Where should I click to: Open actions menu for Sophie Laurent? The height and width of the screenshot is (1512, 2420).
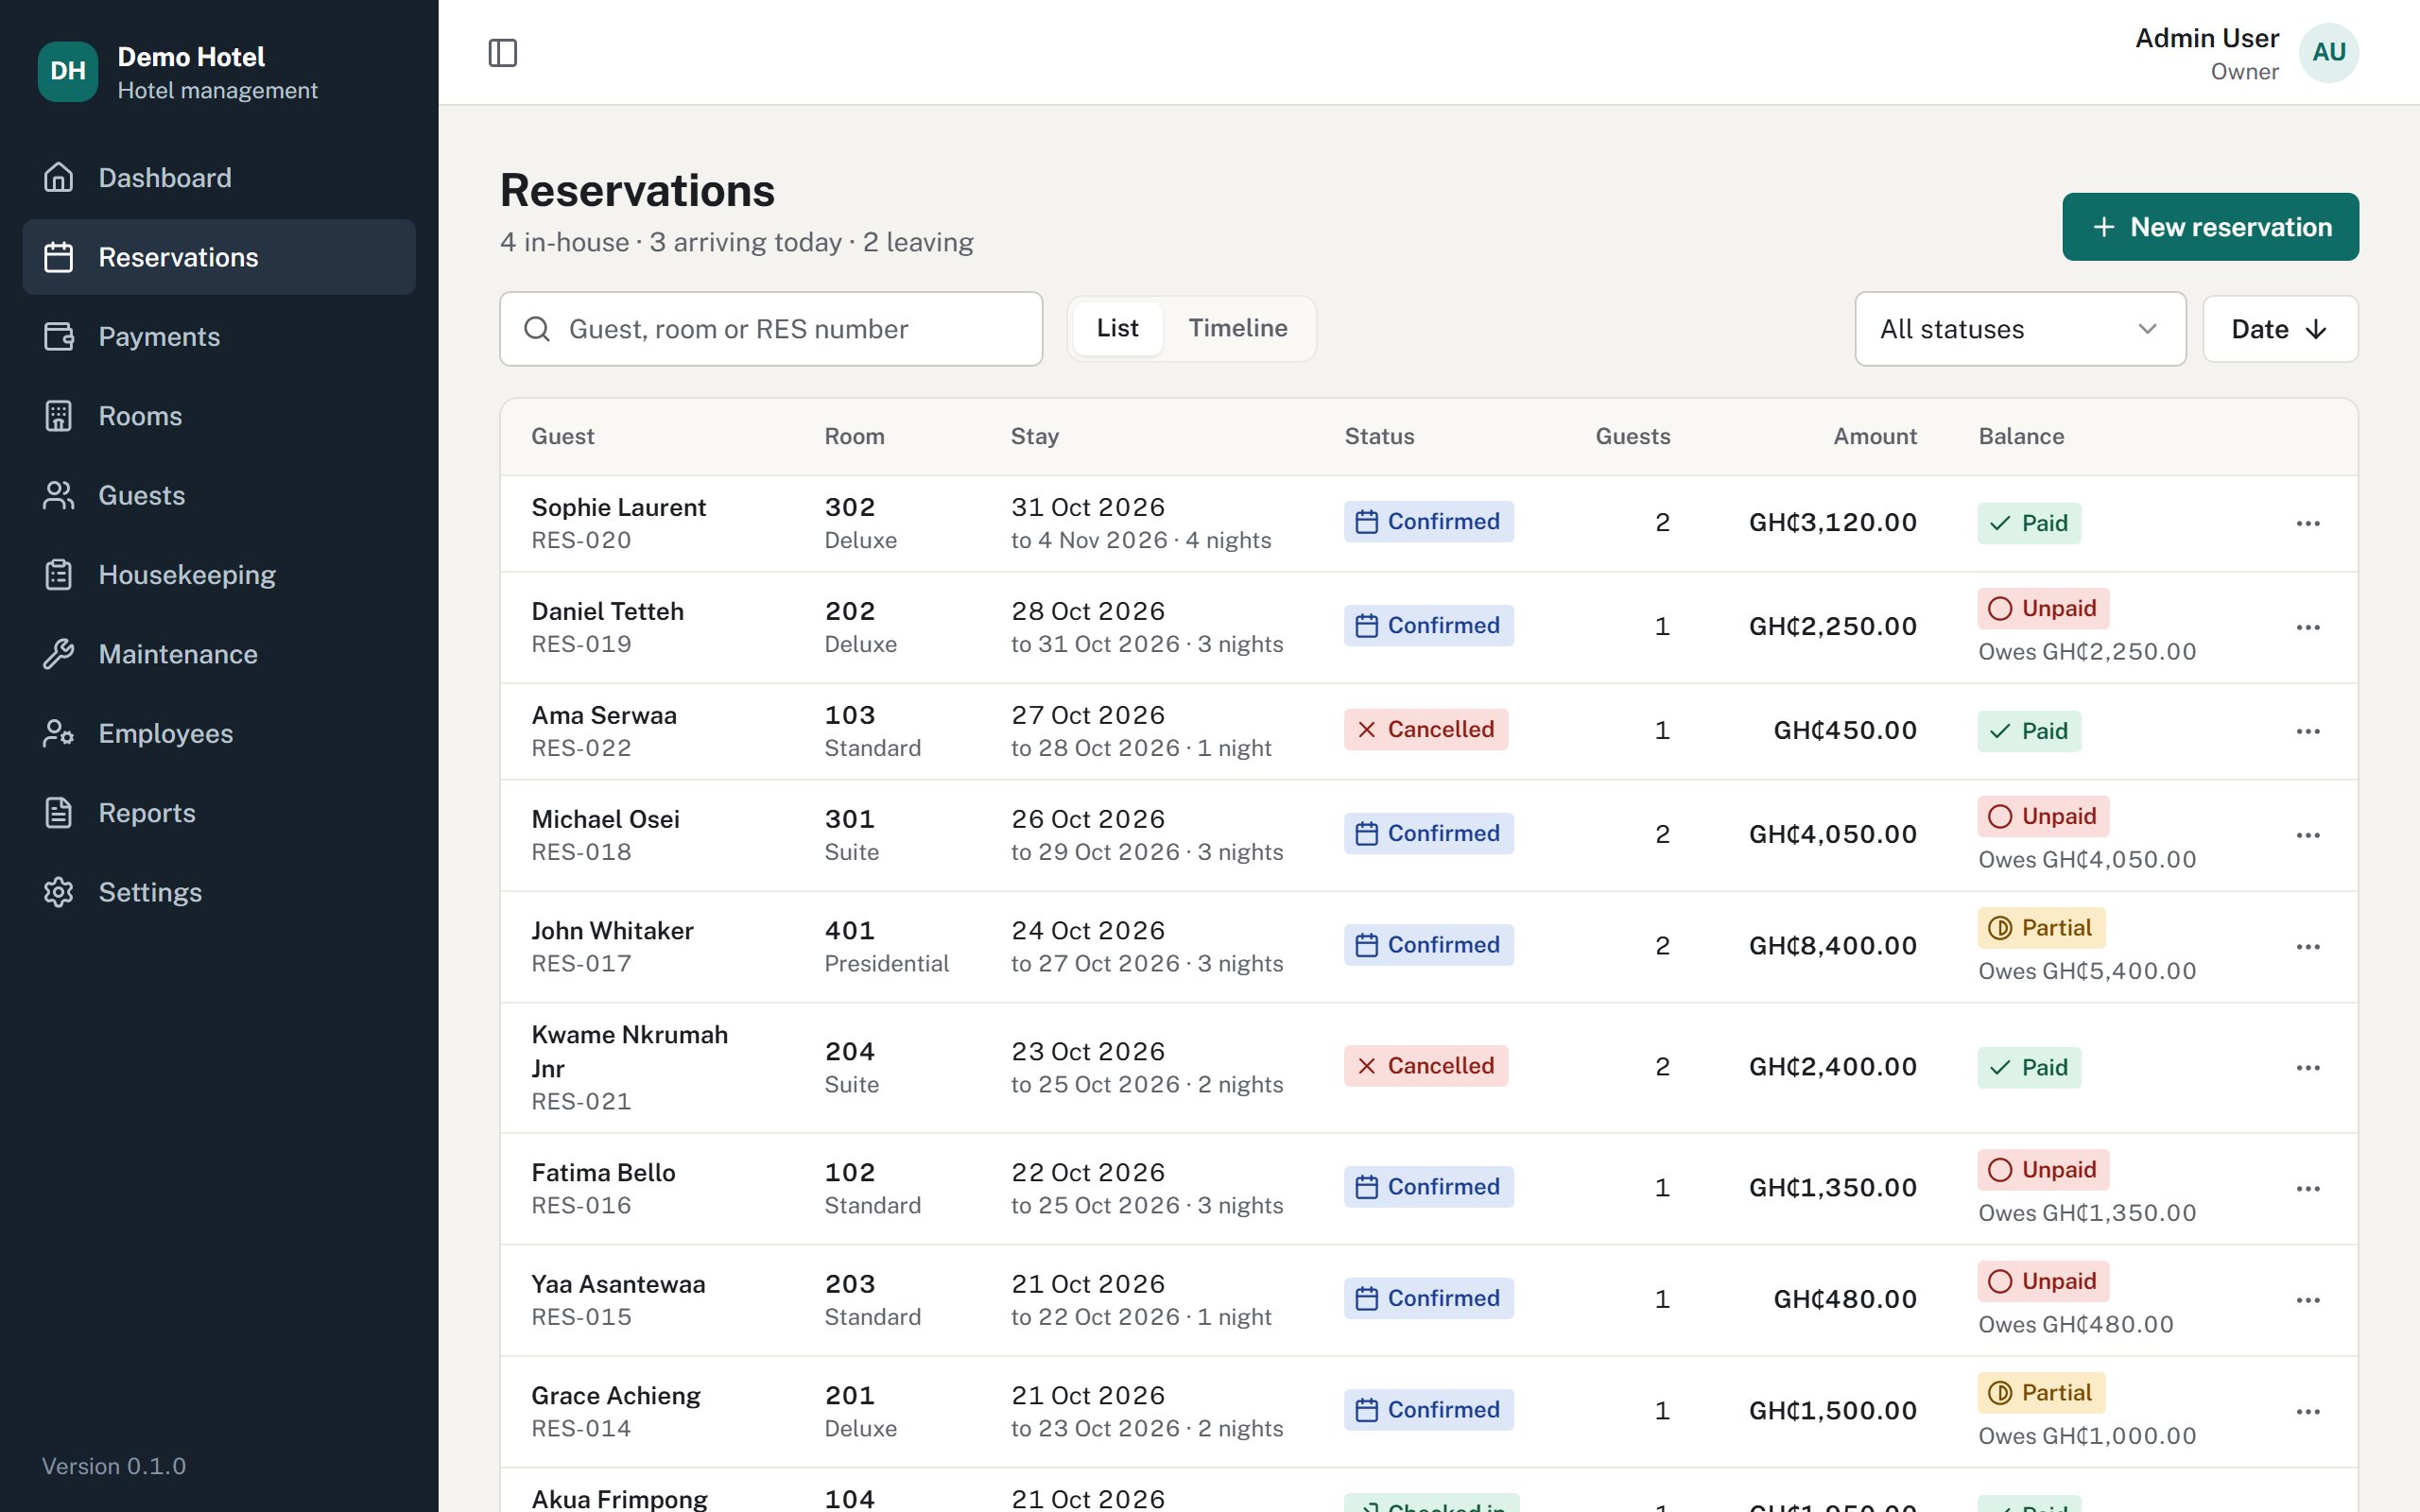pos(2308,523)
